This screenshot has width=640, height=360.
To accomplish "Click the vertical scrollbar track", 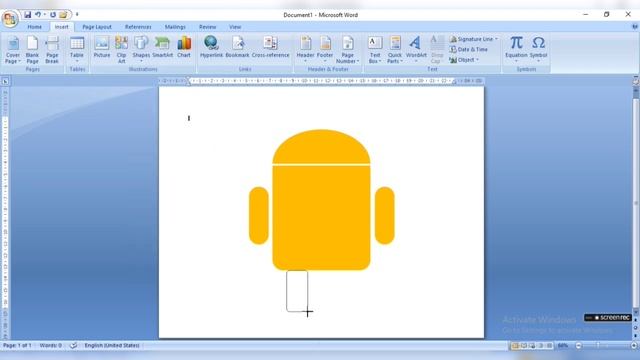I will tap(636, 204).
